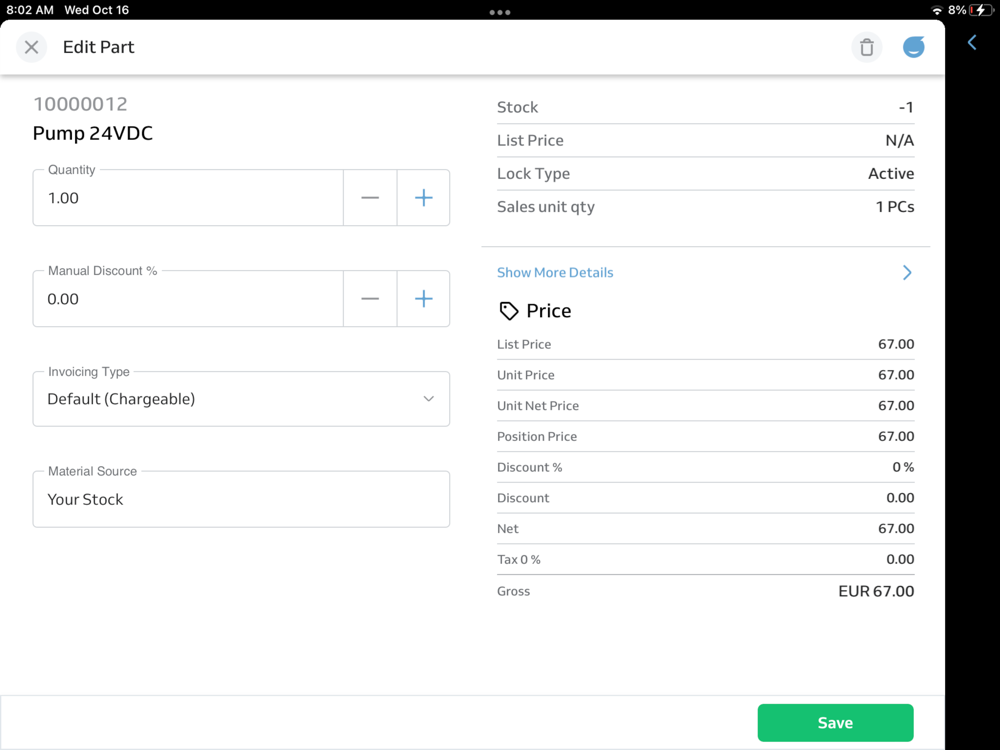Increase Quantity with plus button
The height and width of the screenshot is (750, 1000).
pyautogui.click(x=423, y=198)
